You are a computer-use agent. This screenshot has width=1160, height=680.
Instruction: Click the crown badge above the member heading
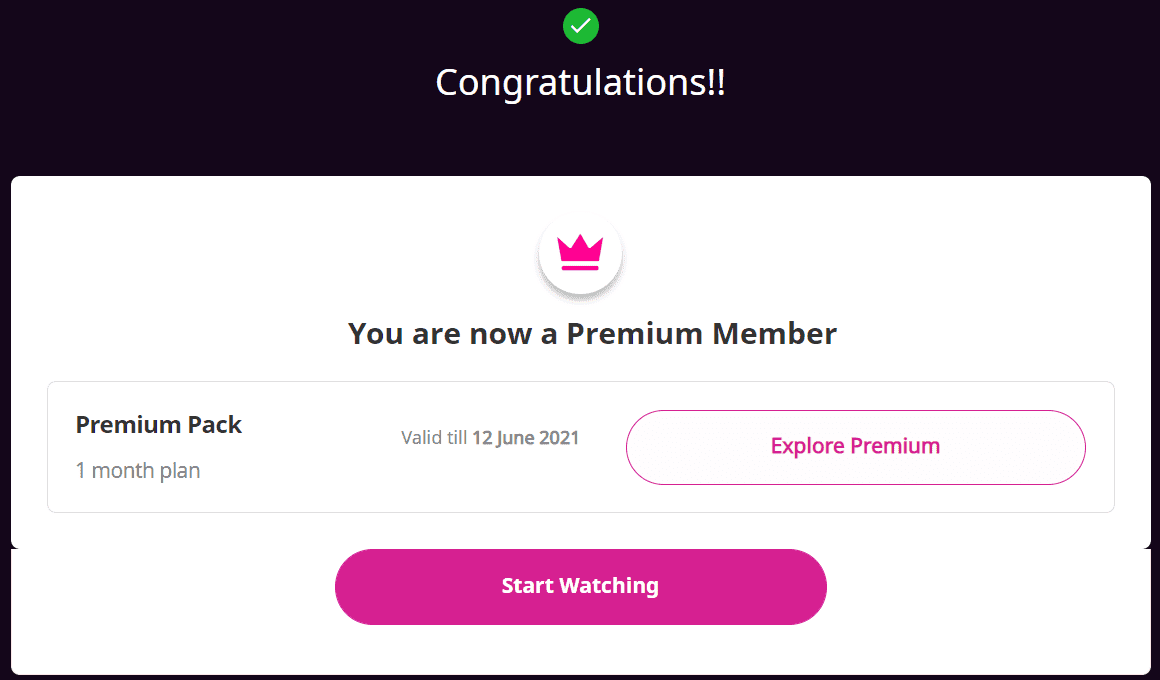580,253
